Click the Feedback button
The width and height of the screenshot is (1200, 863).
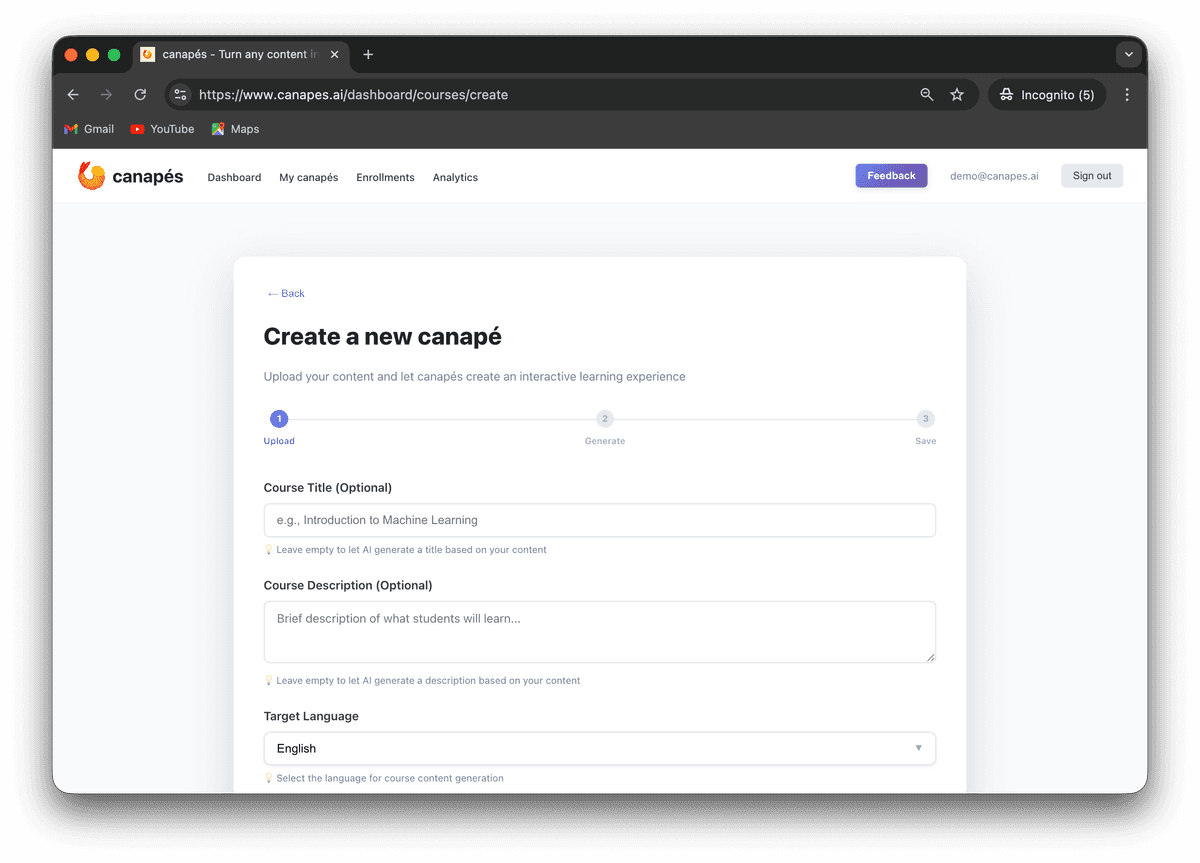point(891,175)
